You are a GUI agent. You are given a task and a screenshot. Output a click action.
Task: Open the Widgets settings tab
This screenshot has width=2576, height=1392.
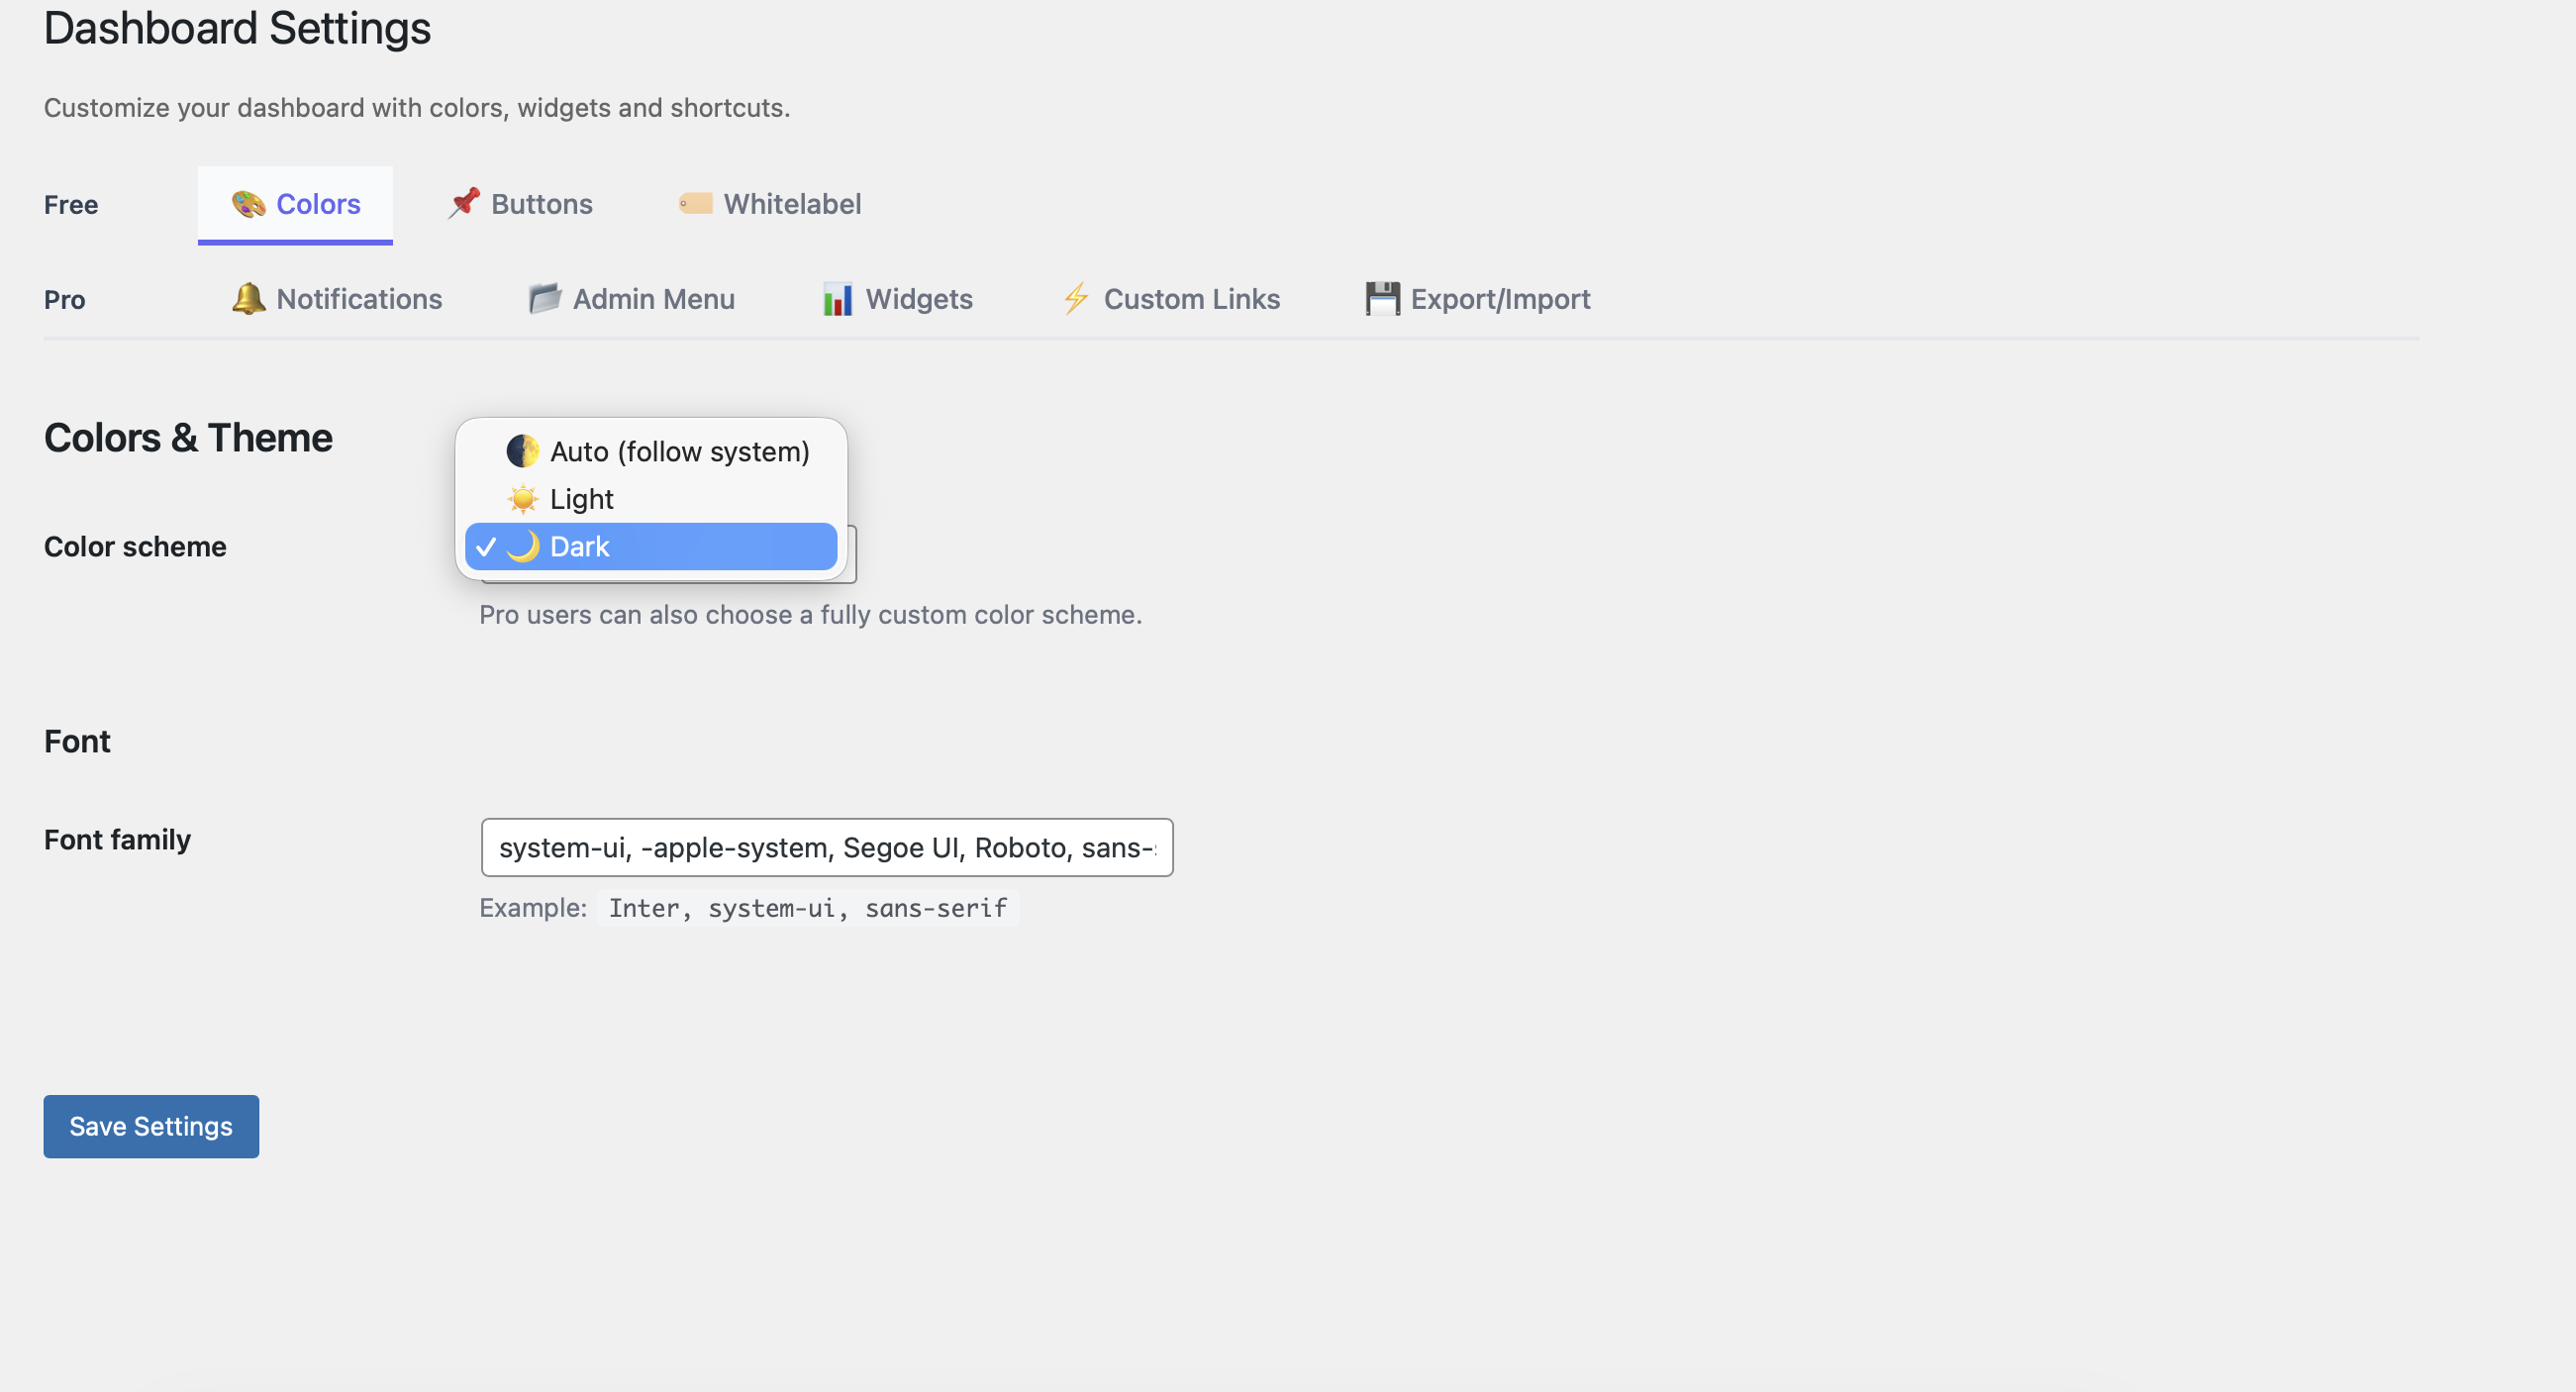919,298
